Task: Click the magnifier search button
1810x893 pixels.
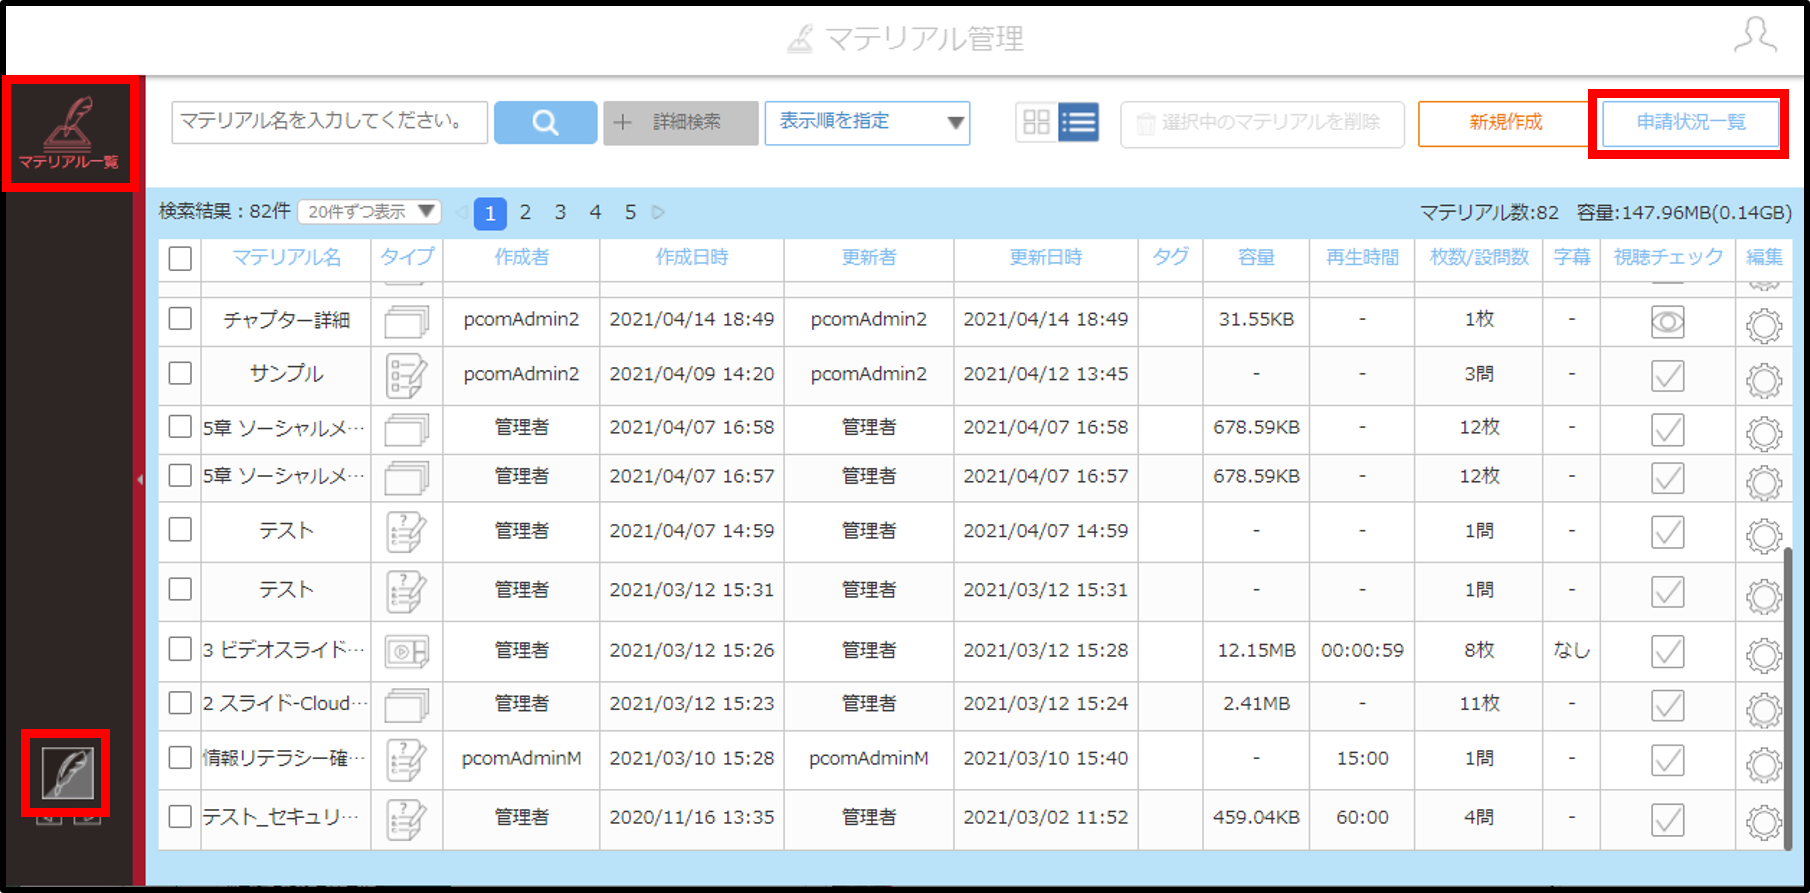Action: pyautogui.click(x=545, y=122)
